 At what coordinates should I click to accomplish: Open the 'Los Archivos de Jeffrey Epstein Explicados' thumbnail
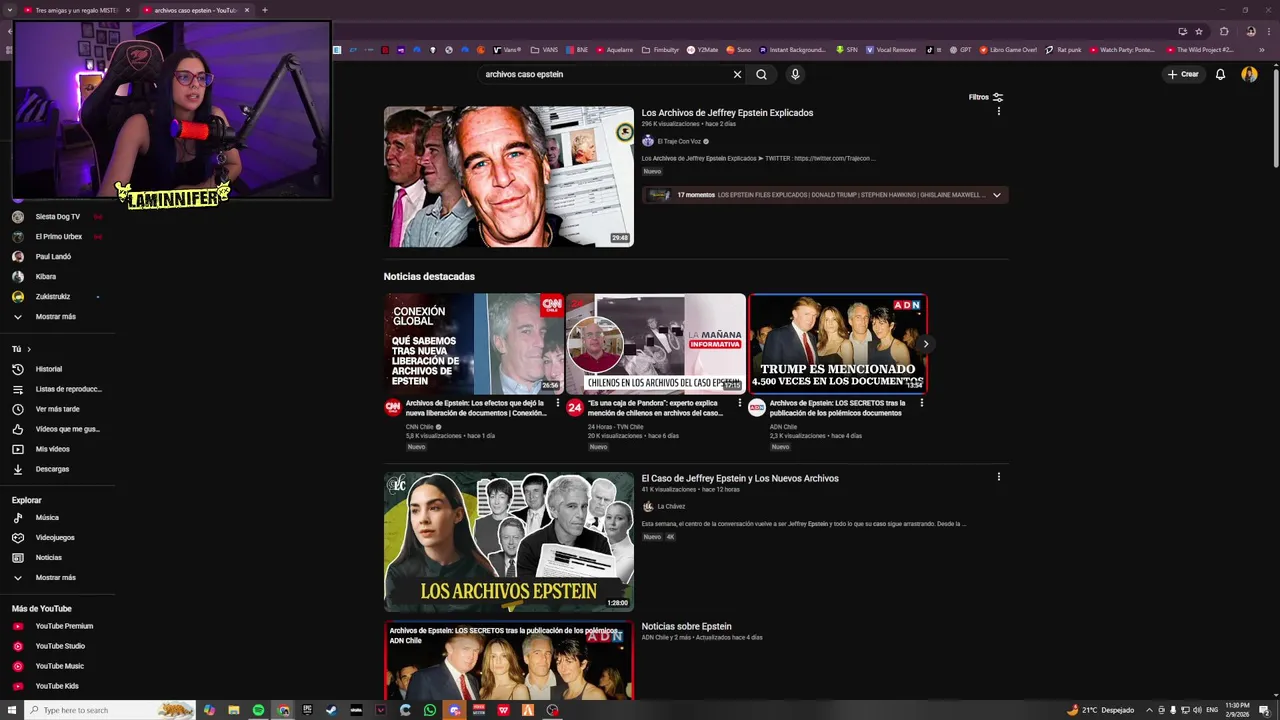pos(508,176)
